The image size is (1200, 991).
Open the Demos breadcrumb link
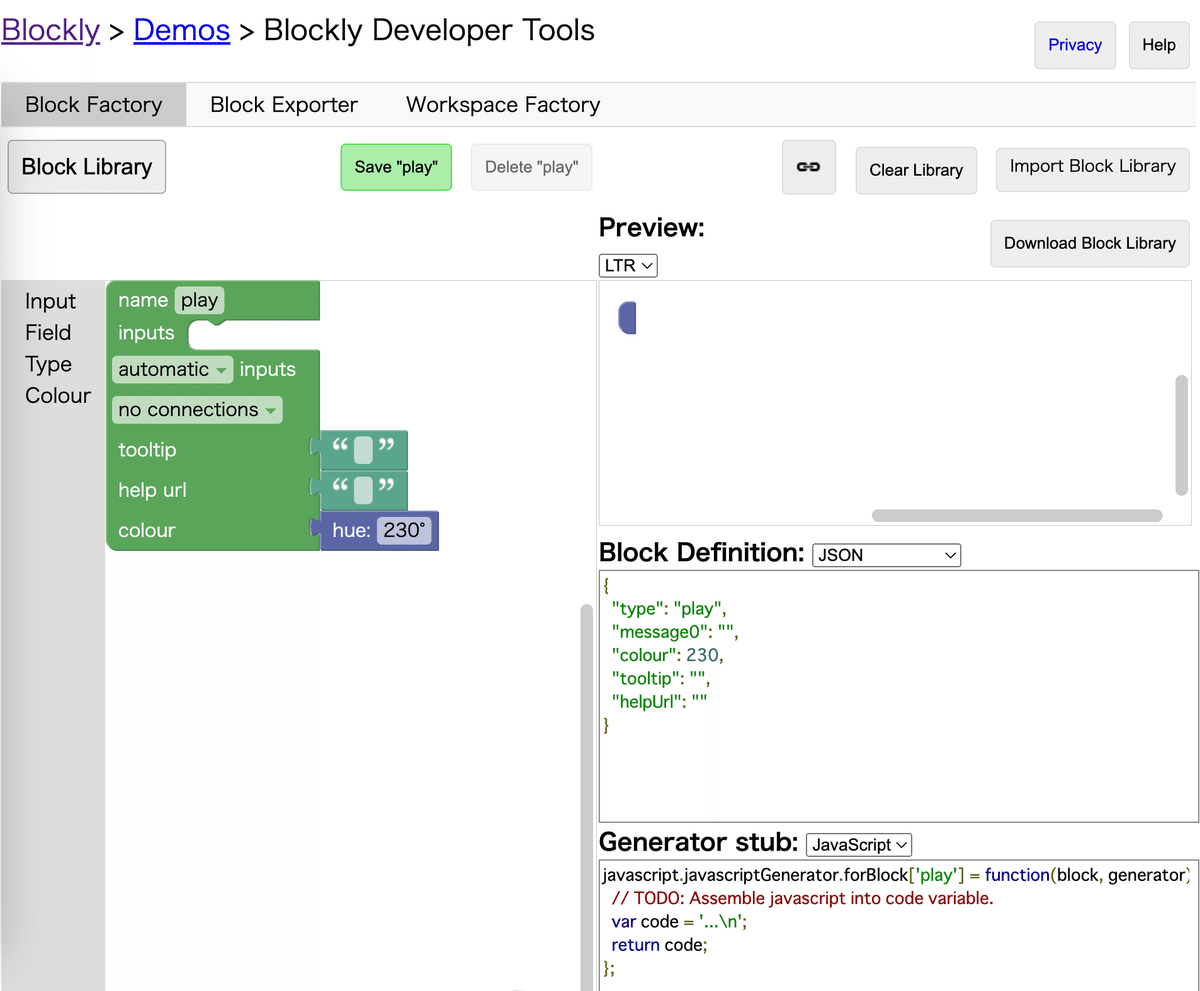(x=181, y=30)
